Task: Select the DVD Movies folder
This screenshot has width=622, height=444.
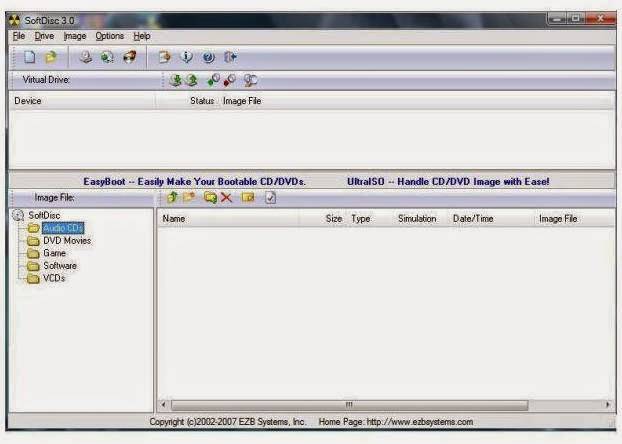Action: tap(66, 241)
